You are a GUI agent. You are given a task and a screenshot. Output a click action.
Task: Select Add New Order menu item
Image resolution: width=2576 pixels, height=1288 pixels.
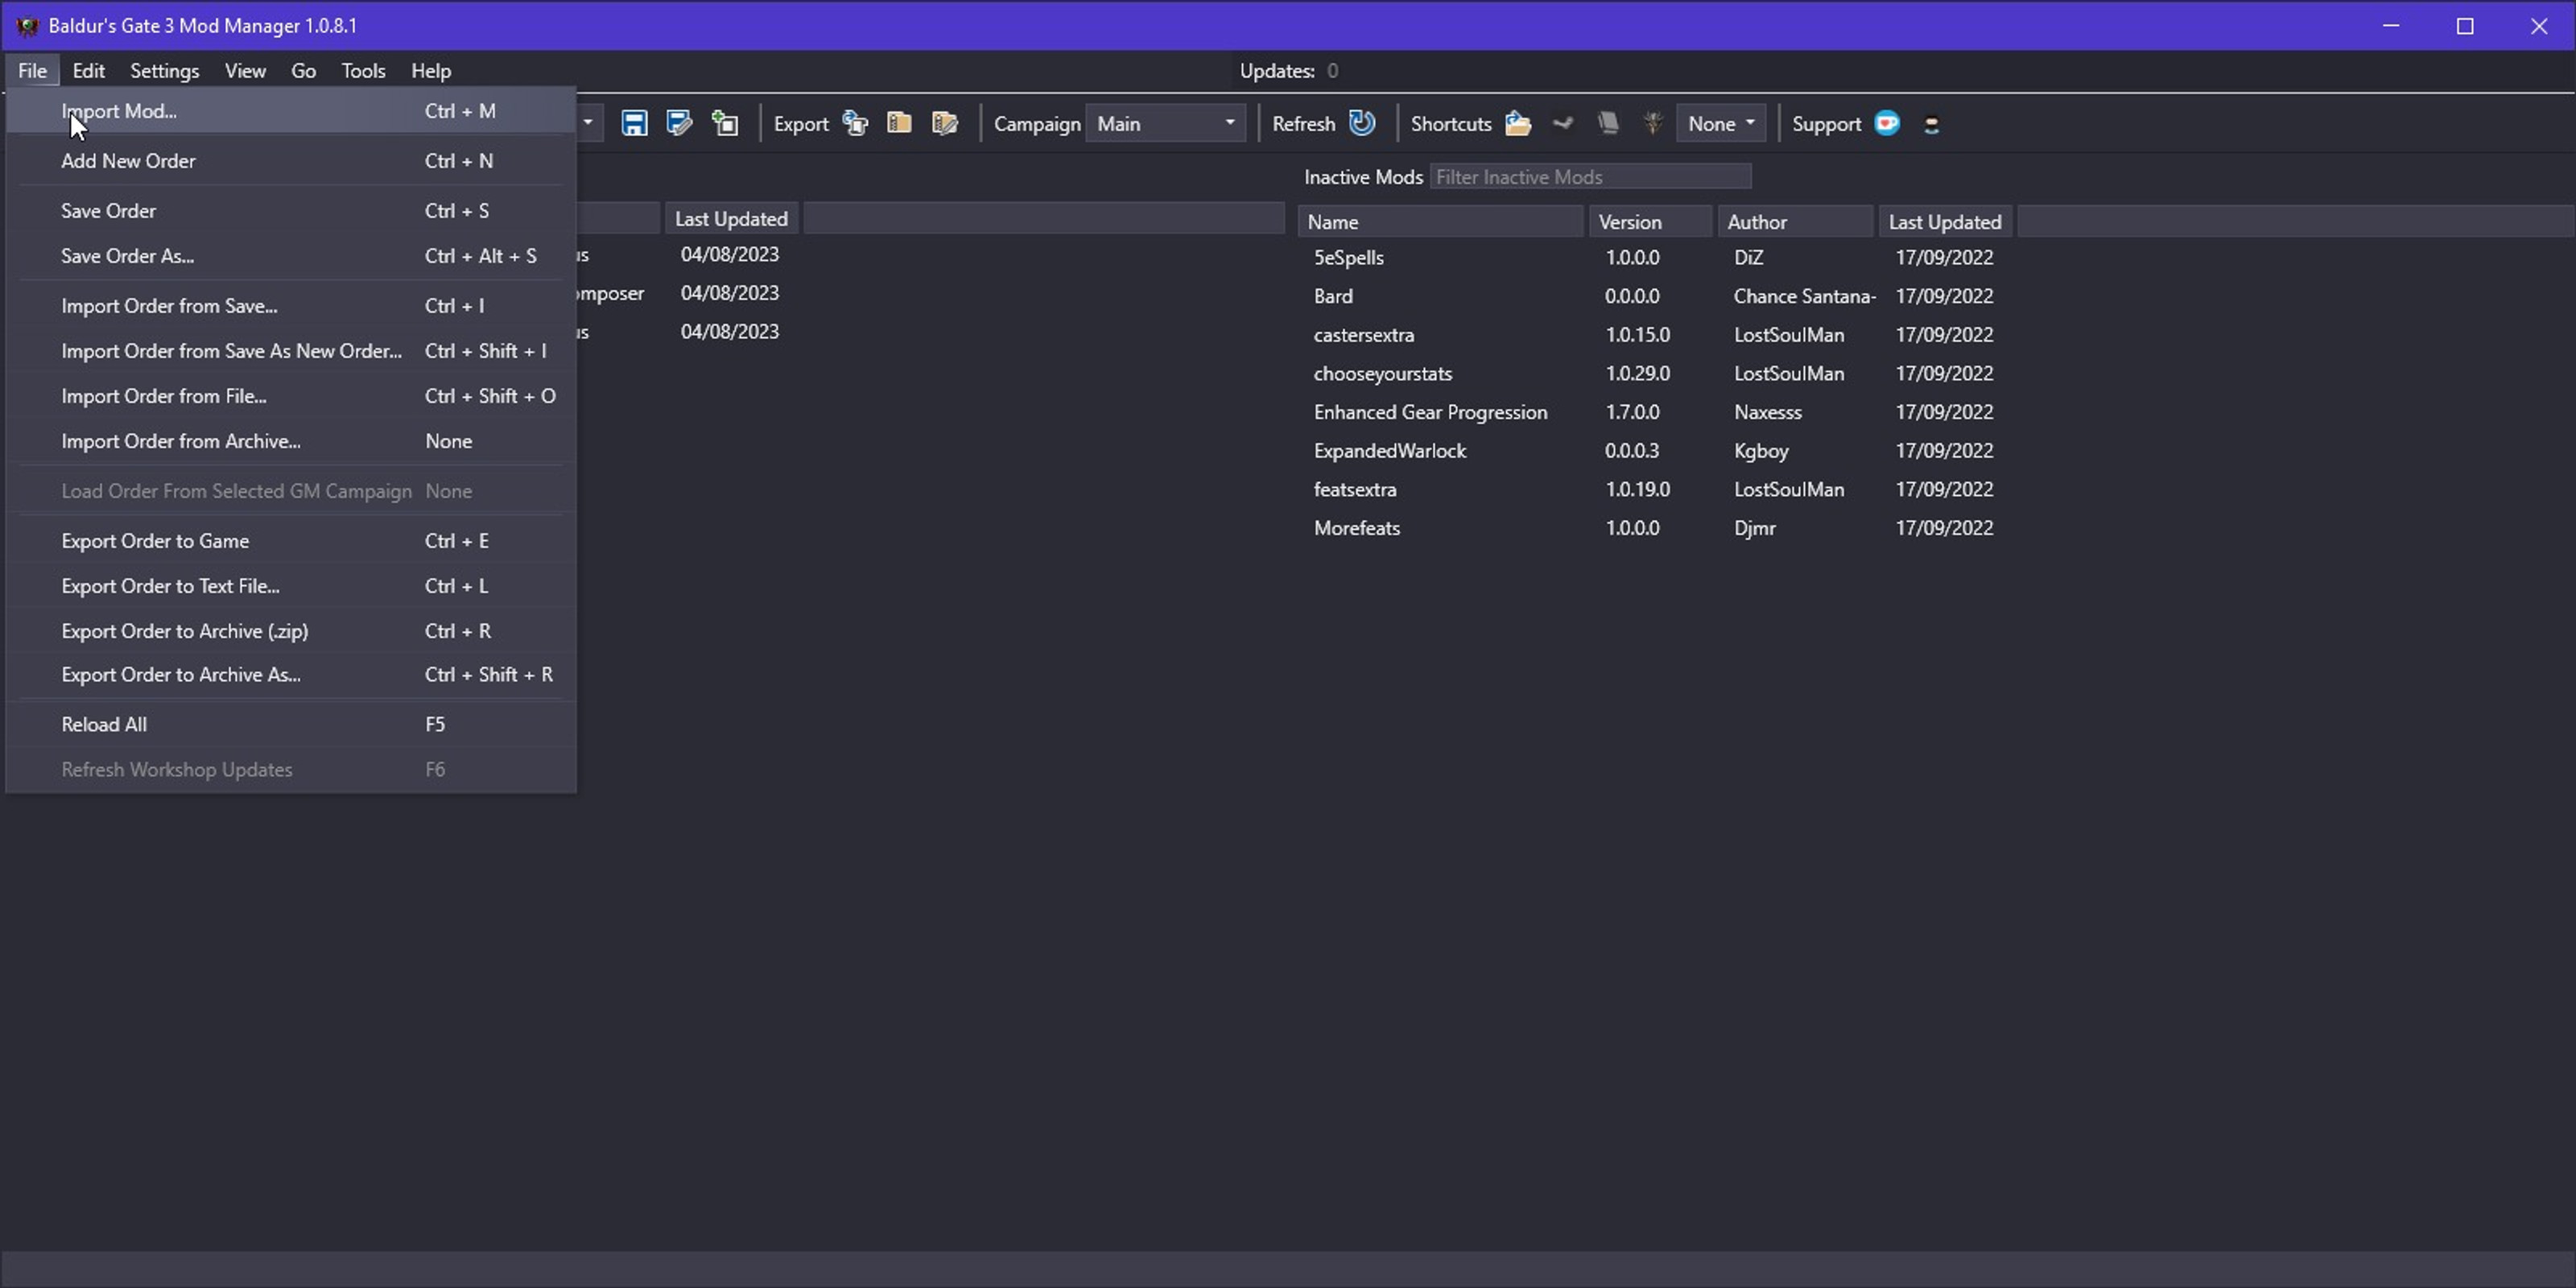coord(128,159)
